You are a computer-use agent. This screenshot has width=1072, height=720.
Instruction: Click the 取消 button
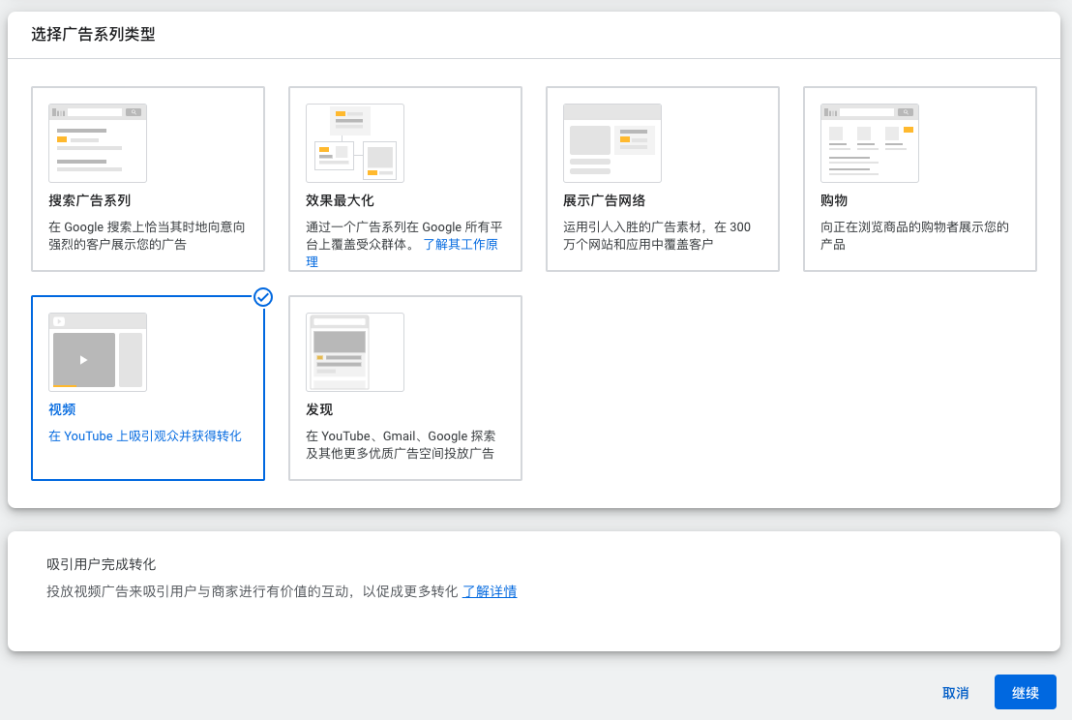955,692
